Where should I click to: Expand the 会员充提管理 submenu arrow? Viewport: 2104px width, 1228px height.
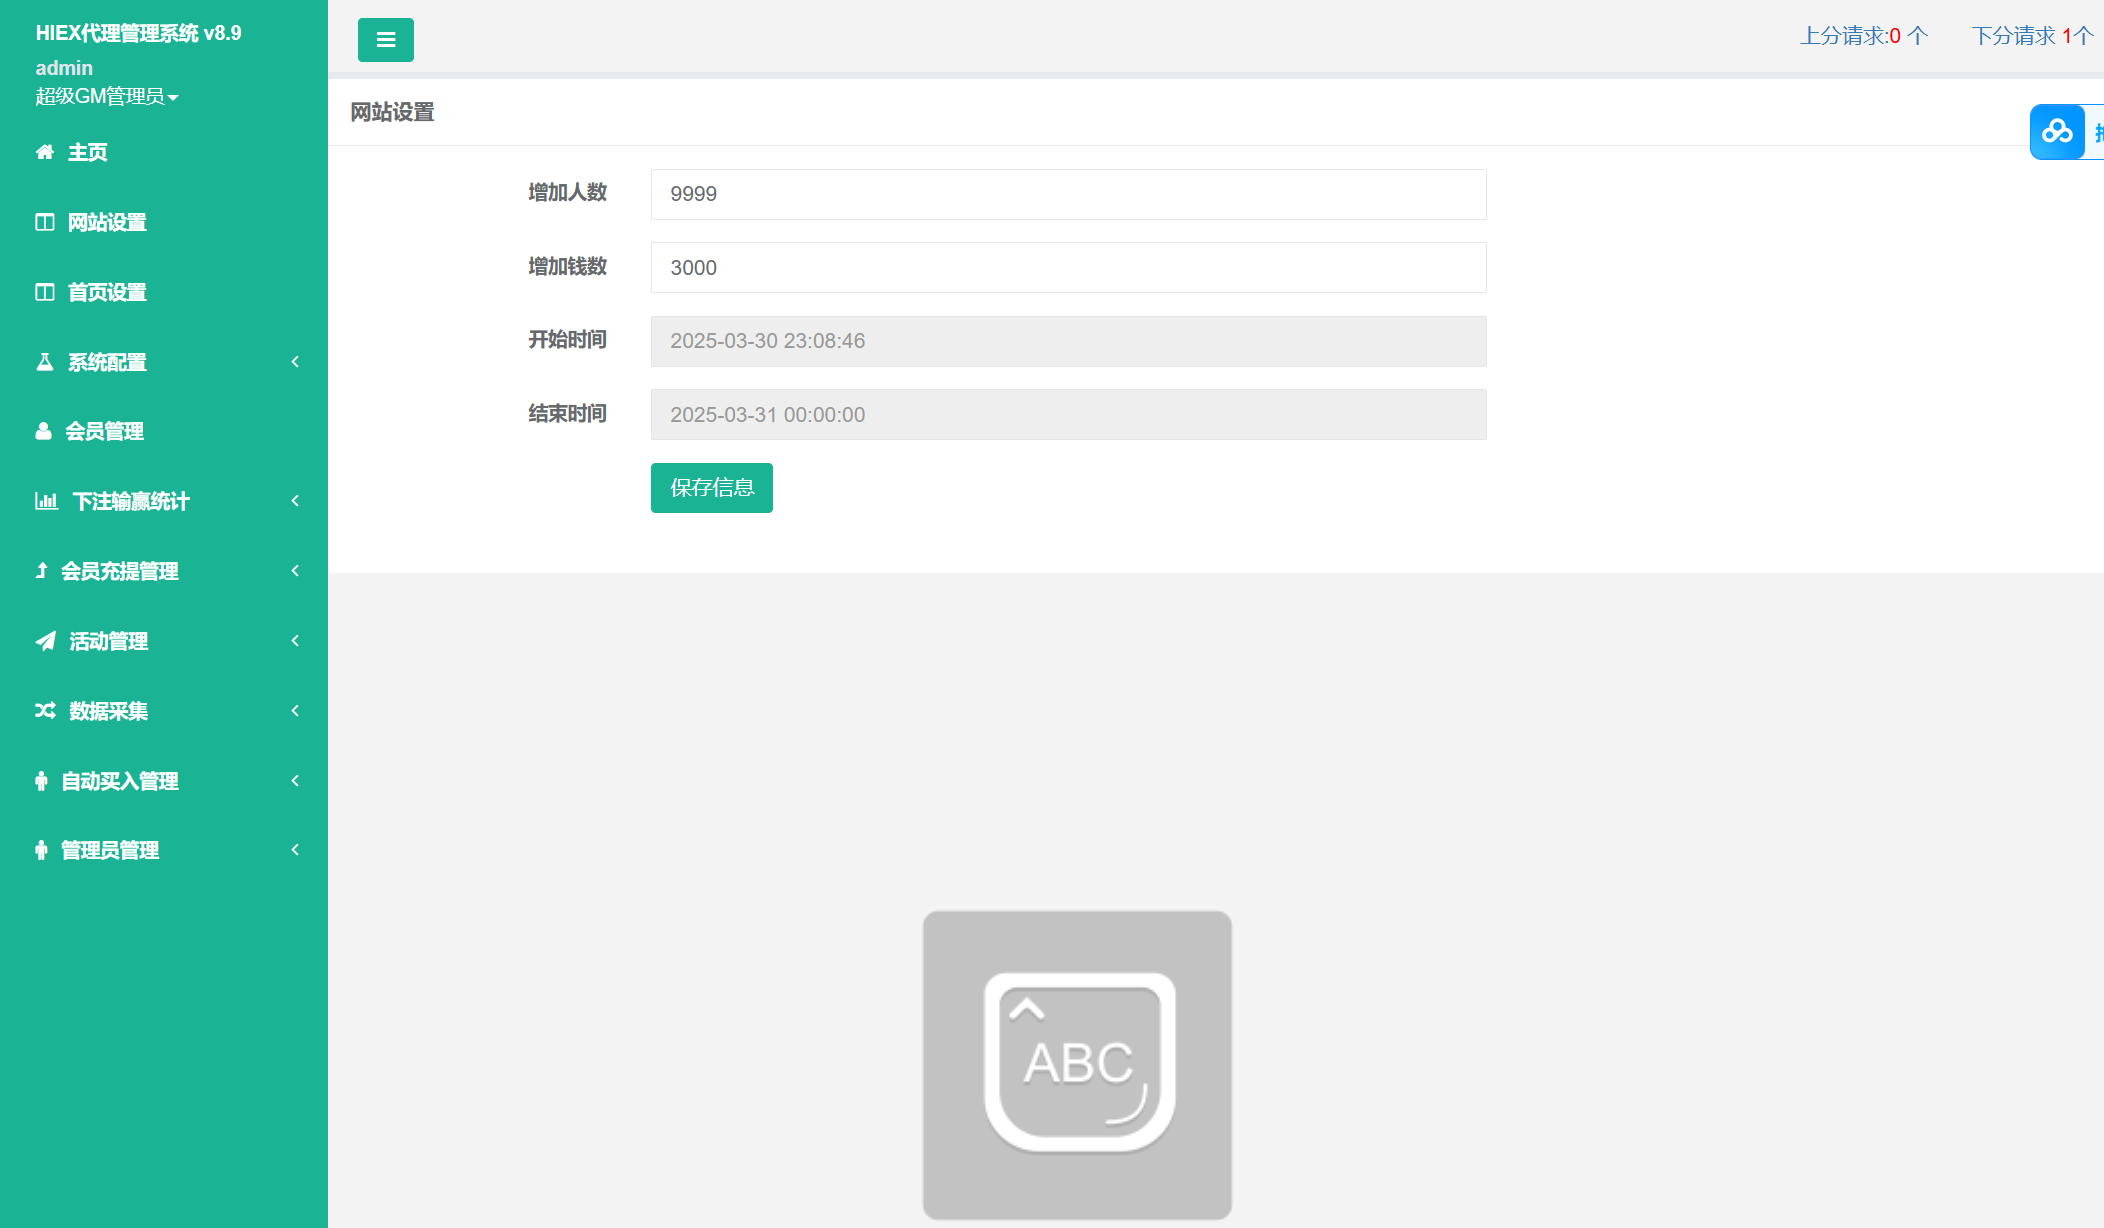pos(295,571)
